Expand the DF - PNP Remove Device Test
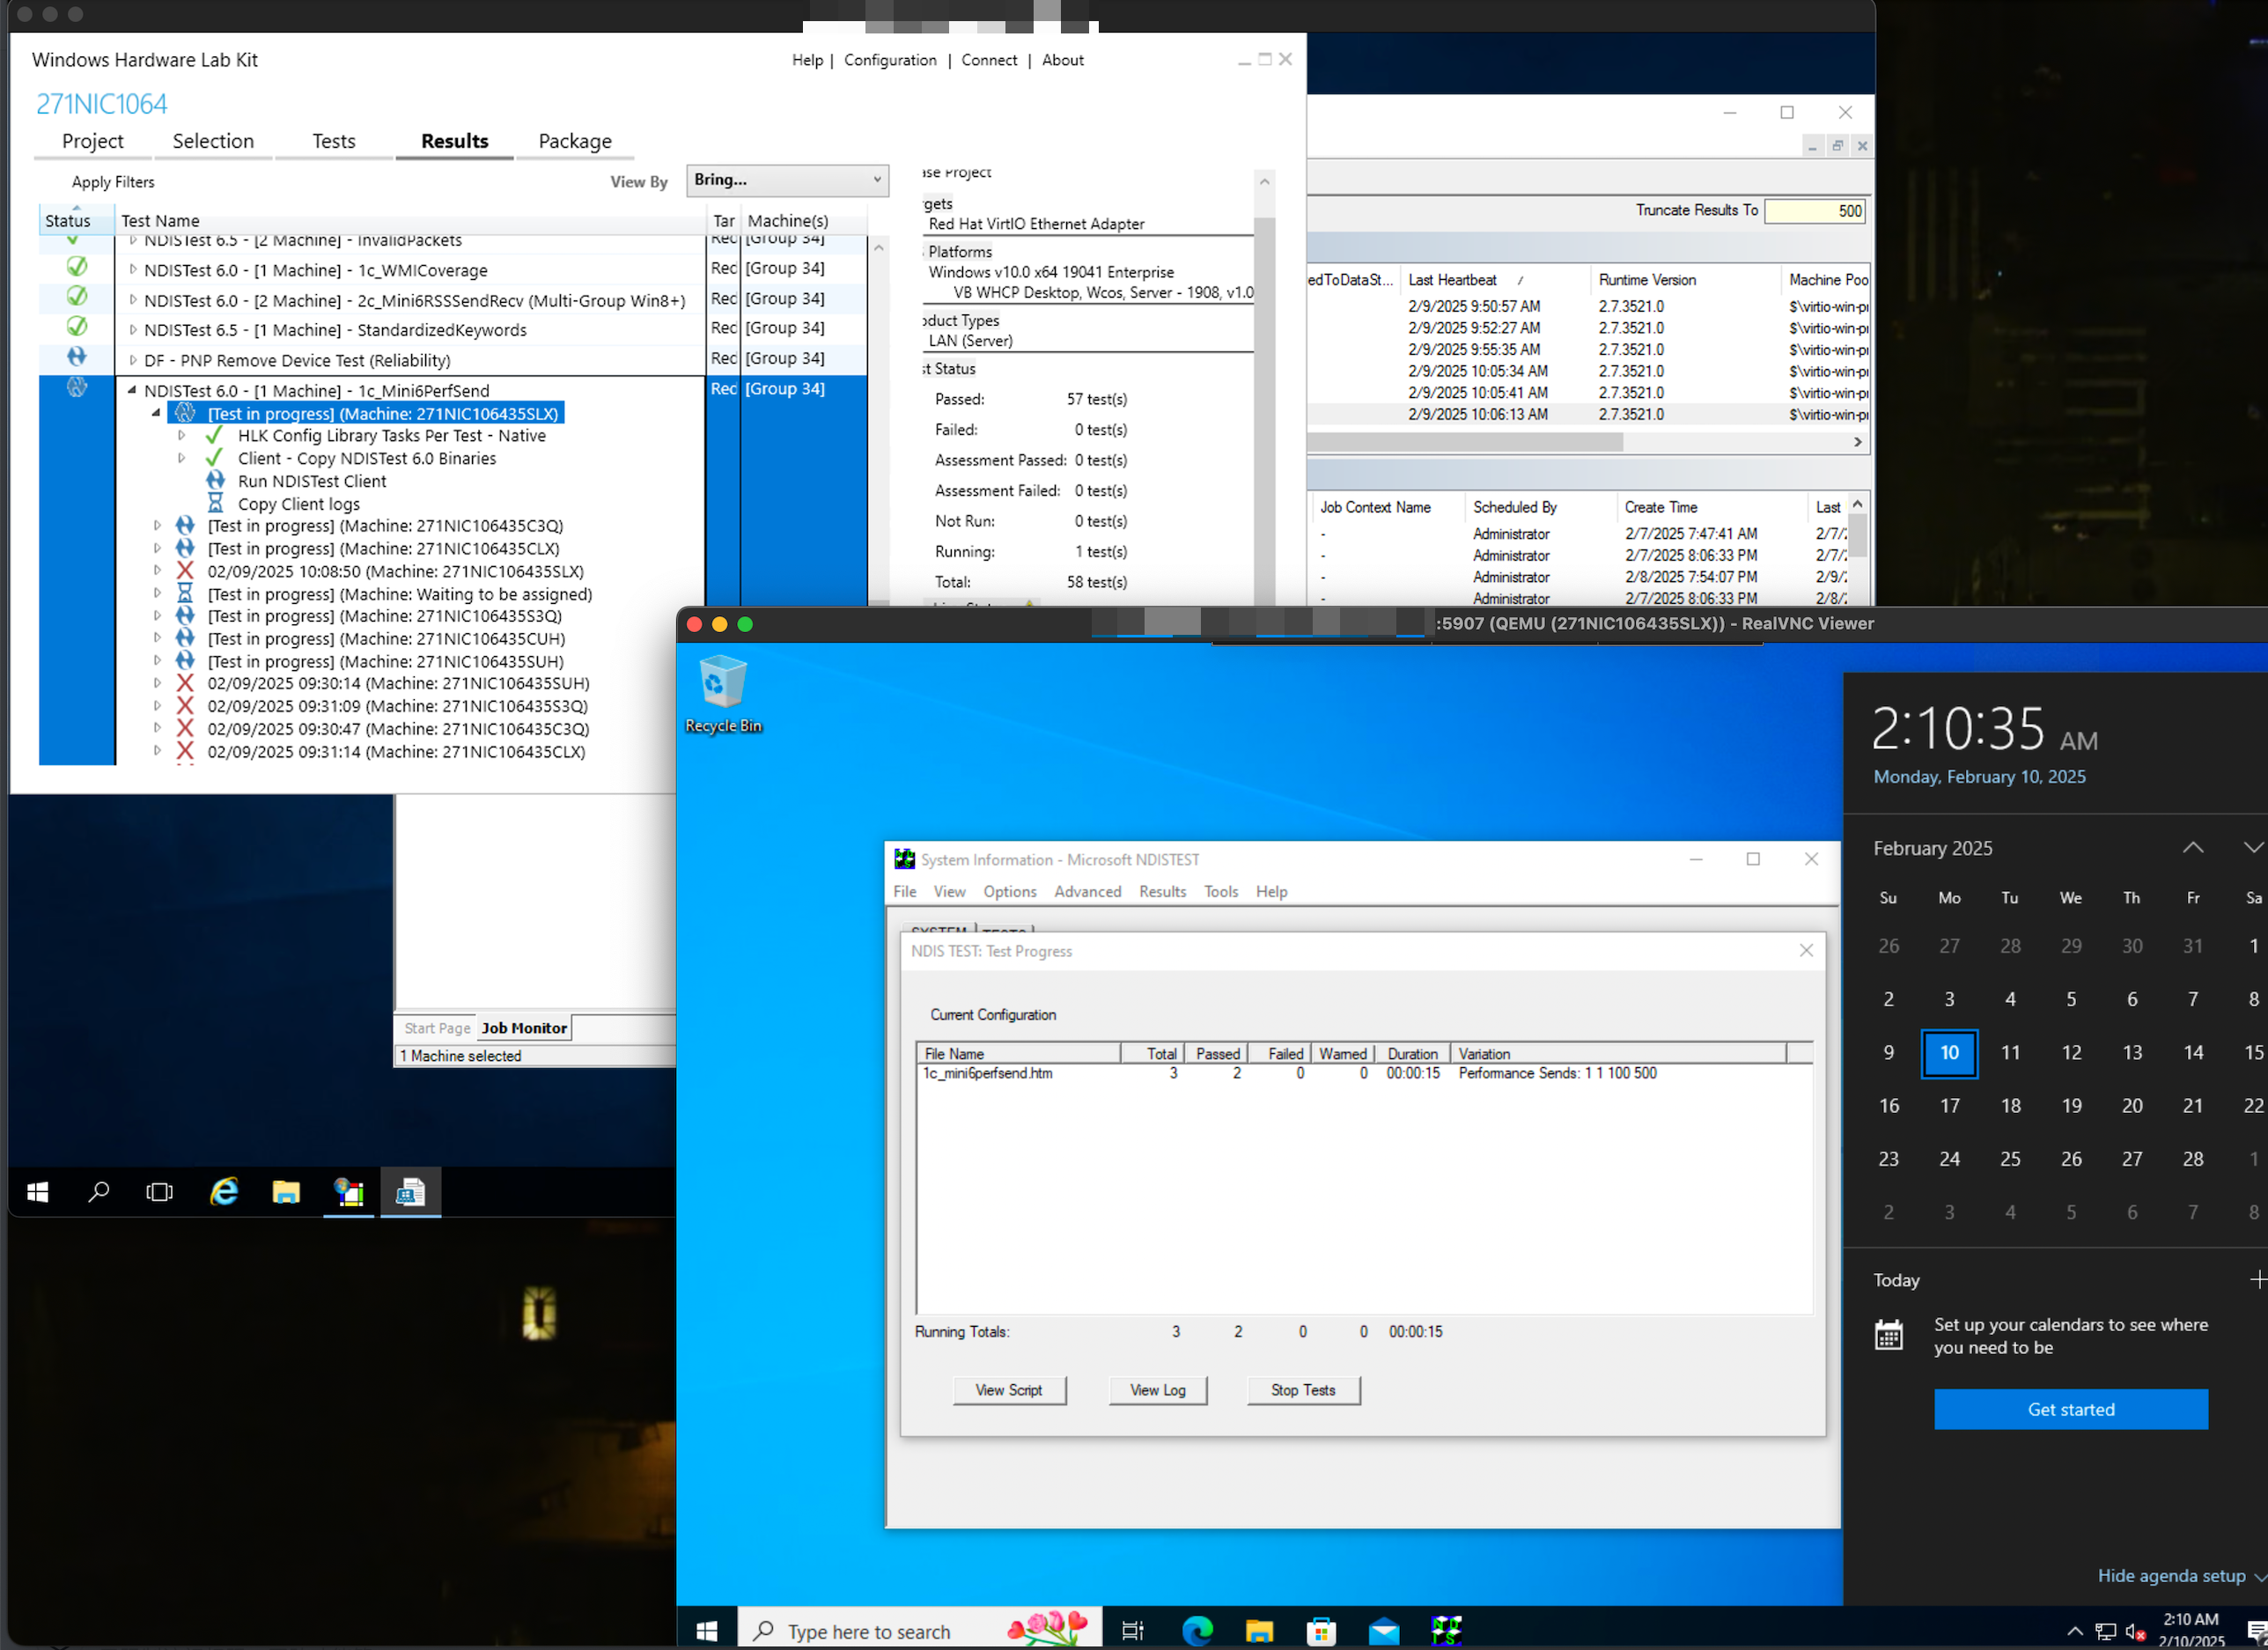The width and height of the screenshot is (2268, 1650). coord(133,360)
